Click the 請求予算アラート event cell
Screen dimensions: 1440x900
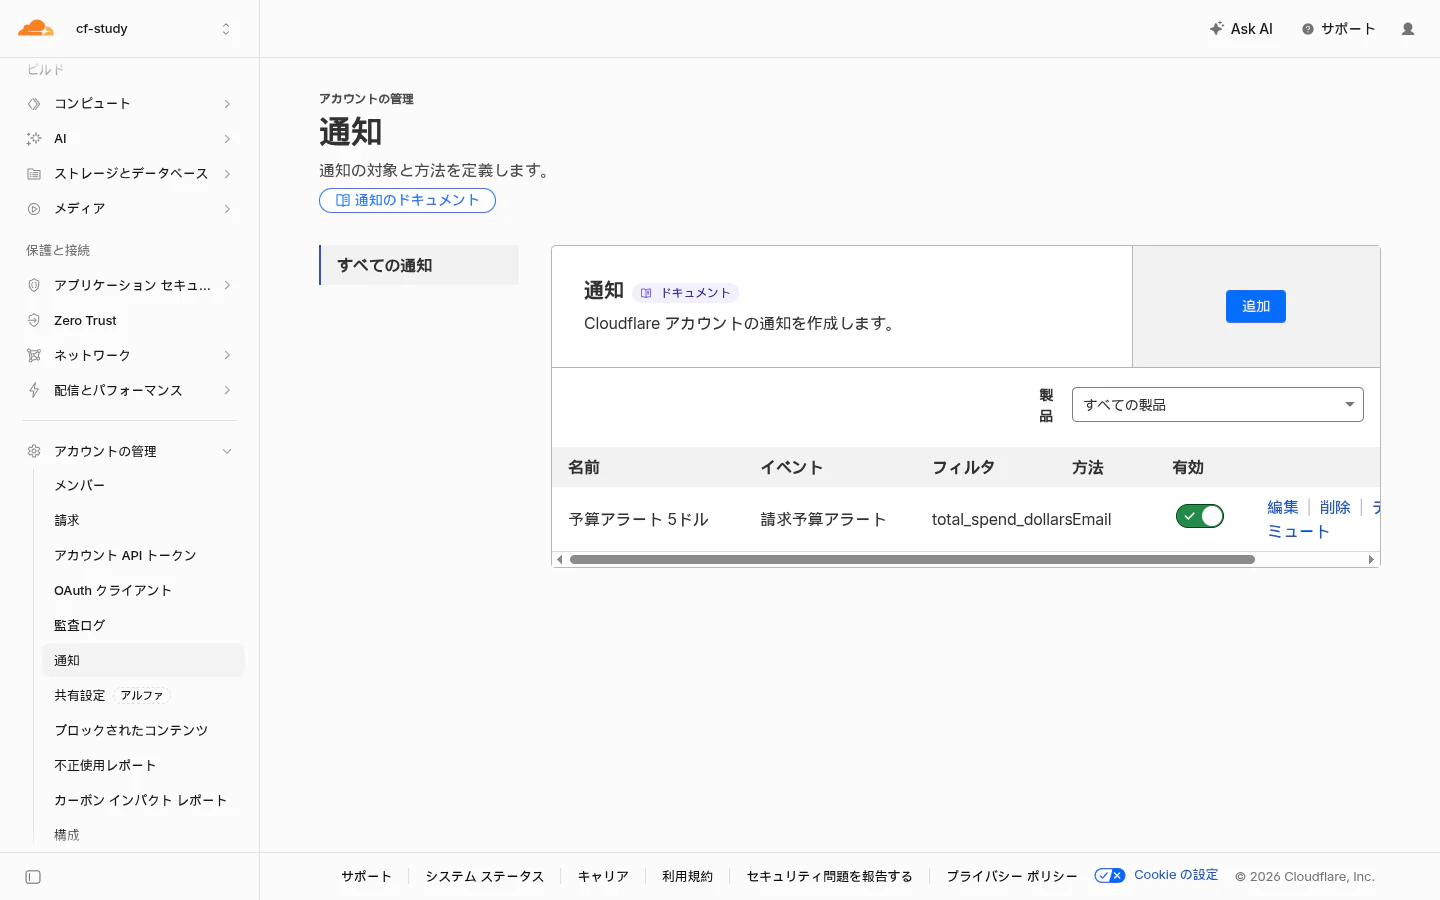tap(823, 519)
